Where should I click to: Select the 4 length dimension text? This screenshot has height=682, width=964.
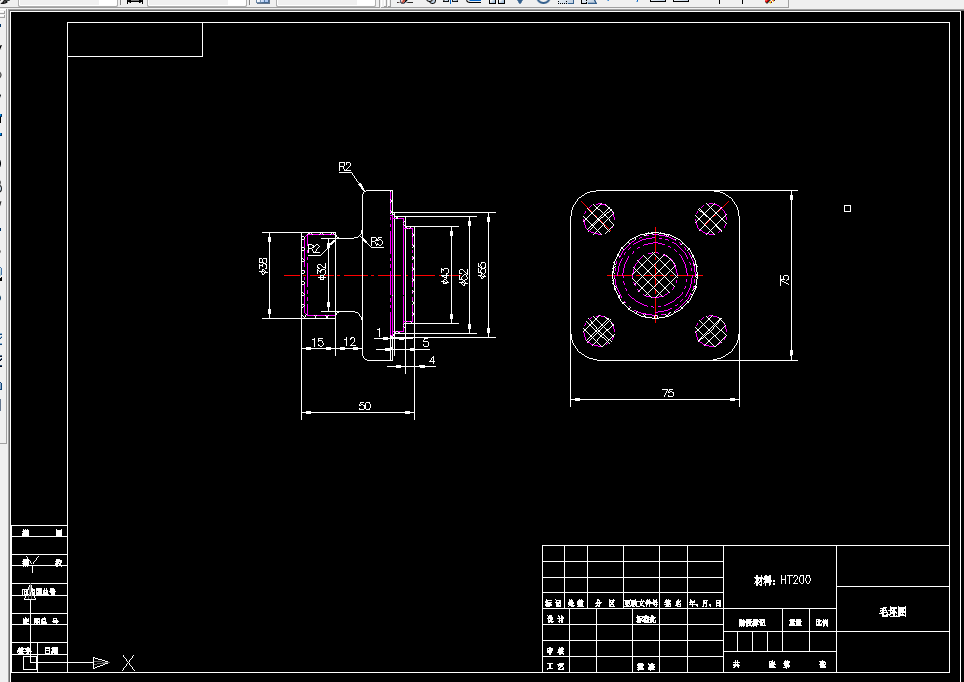pos(432,360)
